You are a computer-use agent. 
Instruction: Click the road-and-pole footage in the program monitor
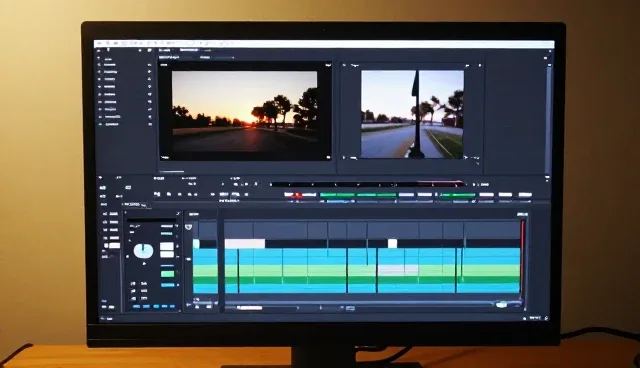pyautogui.click(x=412, y=114)
